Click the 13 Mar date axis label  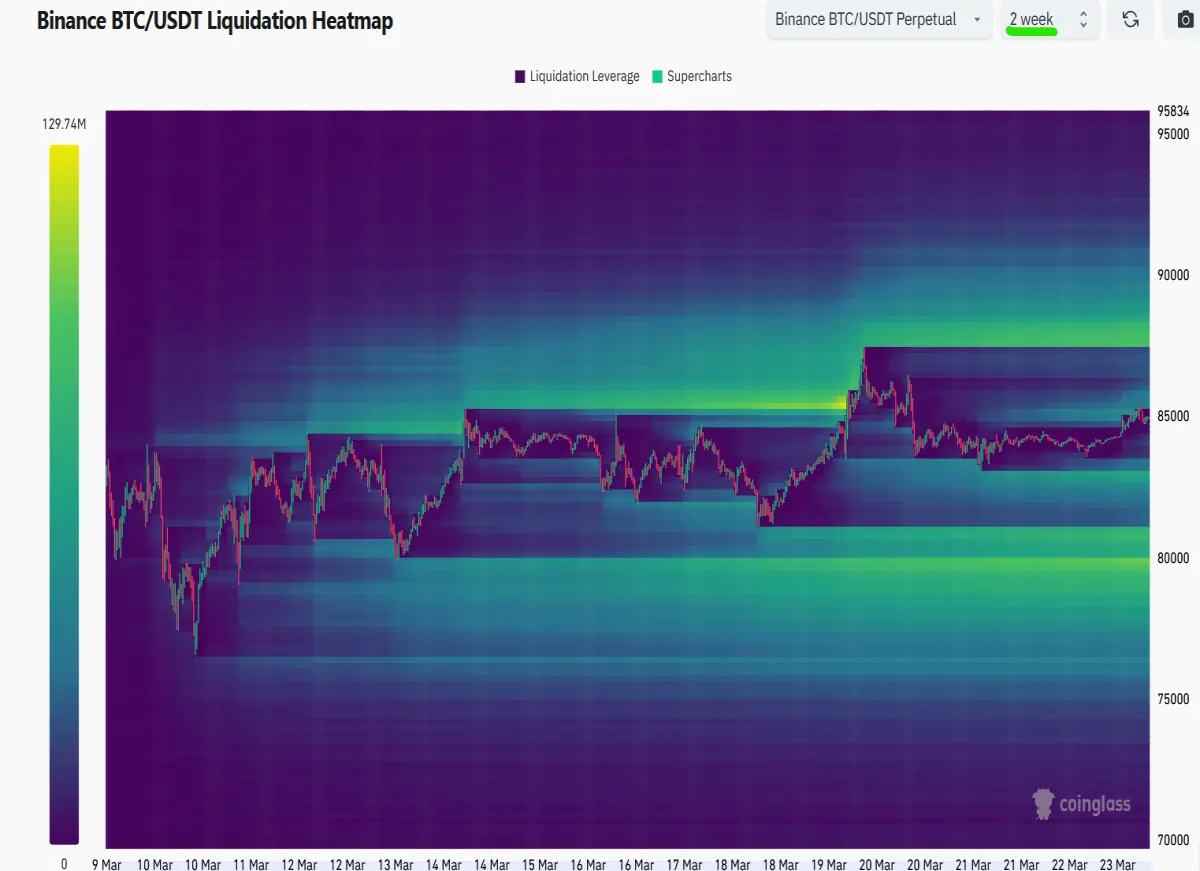point(396,864)
